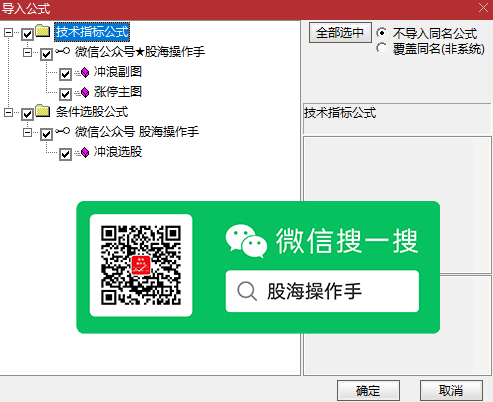Uncheck the 涨停主图 checkbox
Screen dimensions: 493x402
(x=65, y=94)
